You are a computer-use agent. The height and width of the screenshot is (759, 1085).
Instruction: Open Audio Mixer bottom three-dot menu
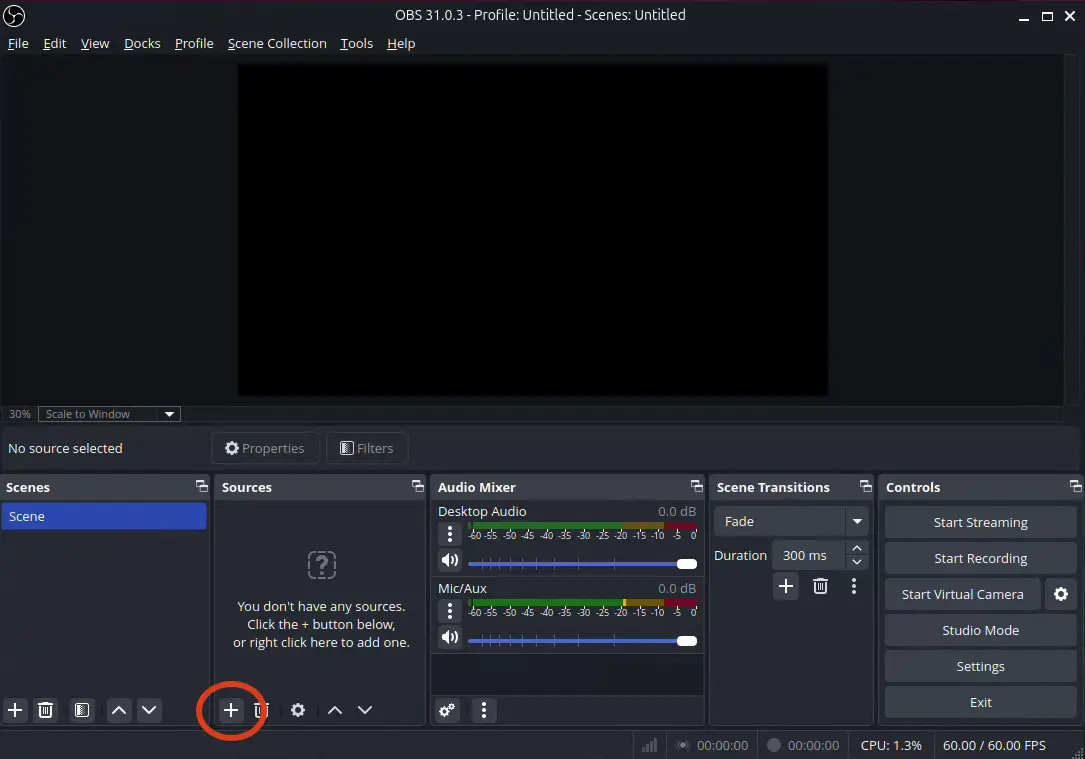coord(484,710)
